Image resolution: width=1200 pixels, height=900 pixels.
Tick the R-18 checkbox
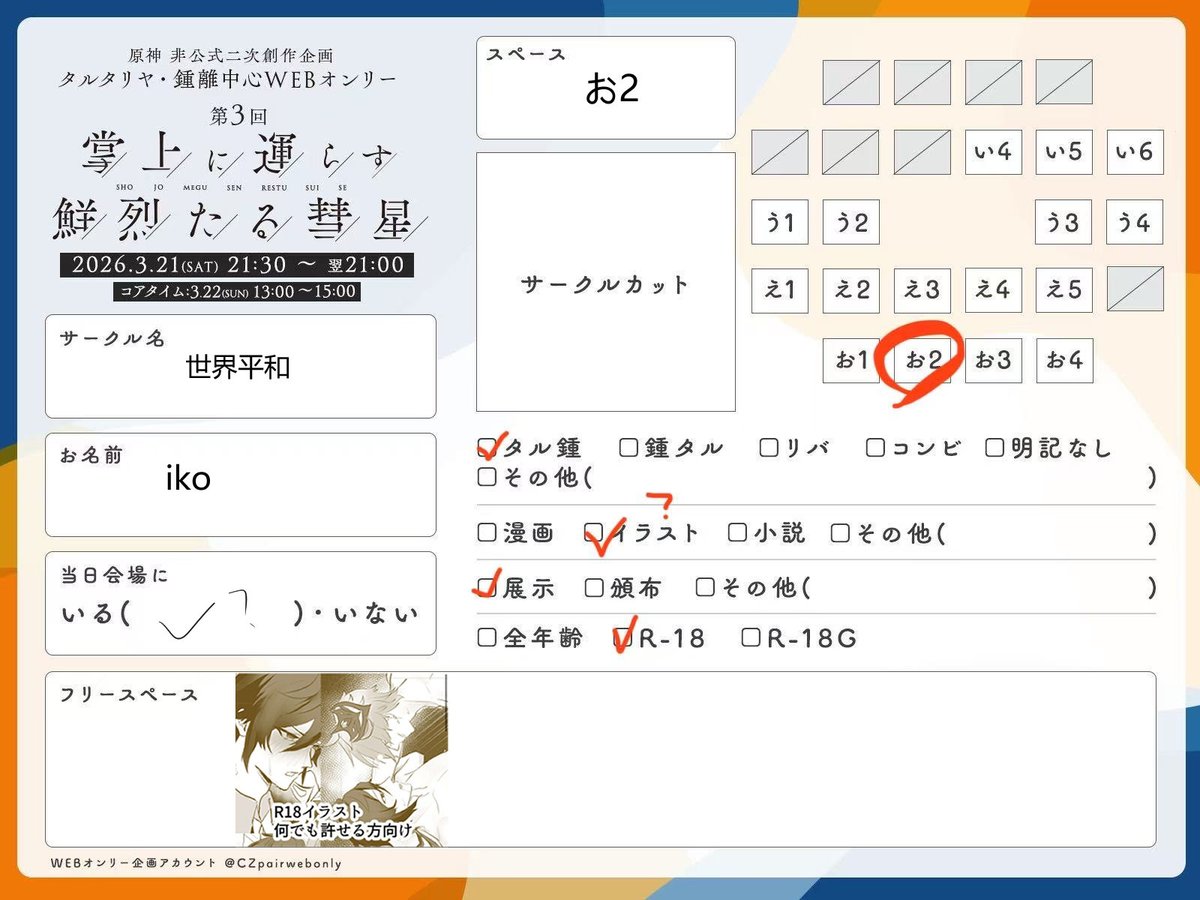(x=622, y=637)
